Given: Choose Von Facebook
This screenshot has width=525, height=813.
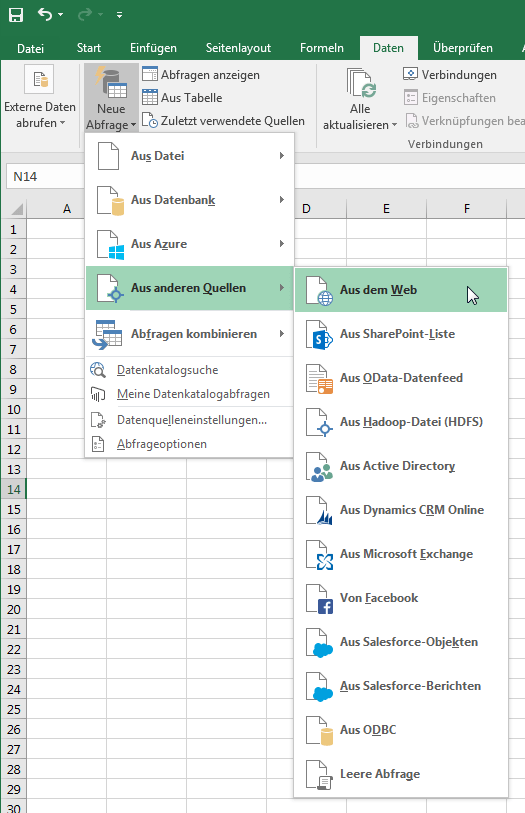Looking at the screenshot, I should coord(401,598).
